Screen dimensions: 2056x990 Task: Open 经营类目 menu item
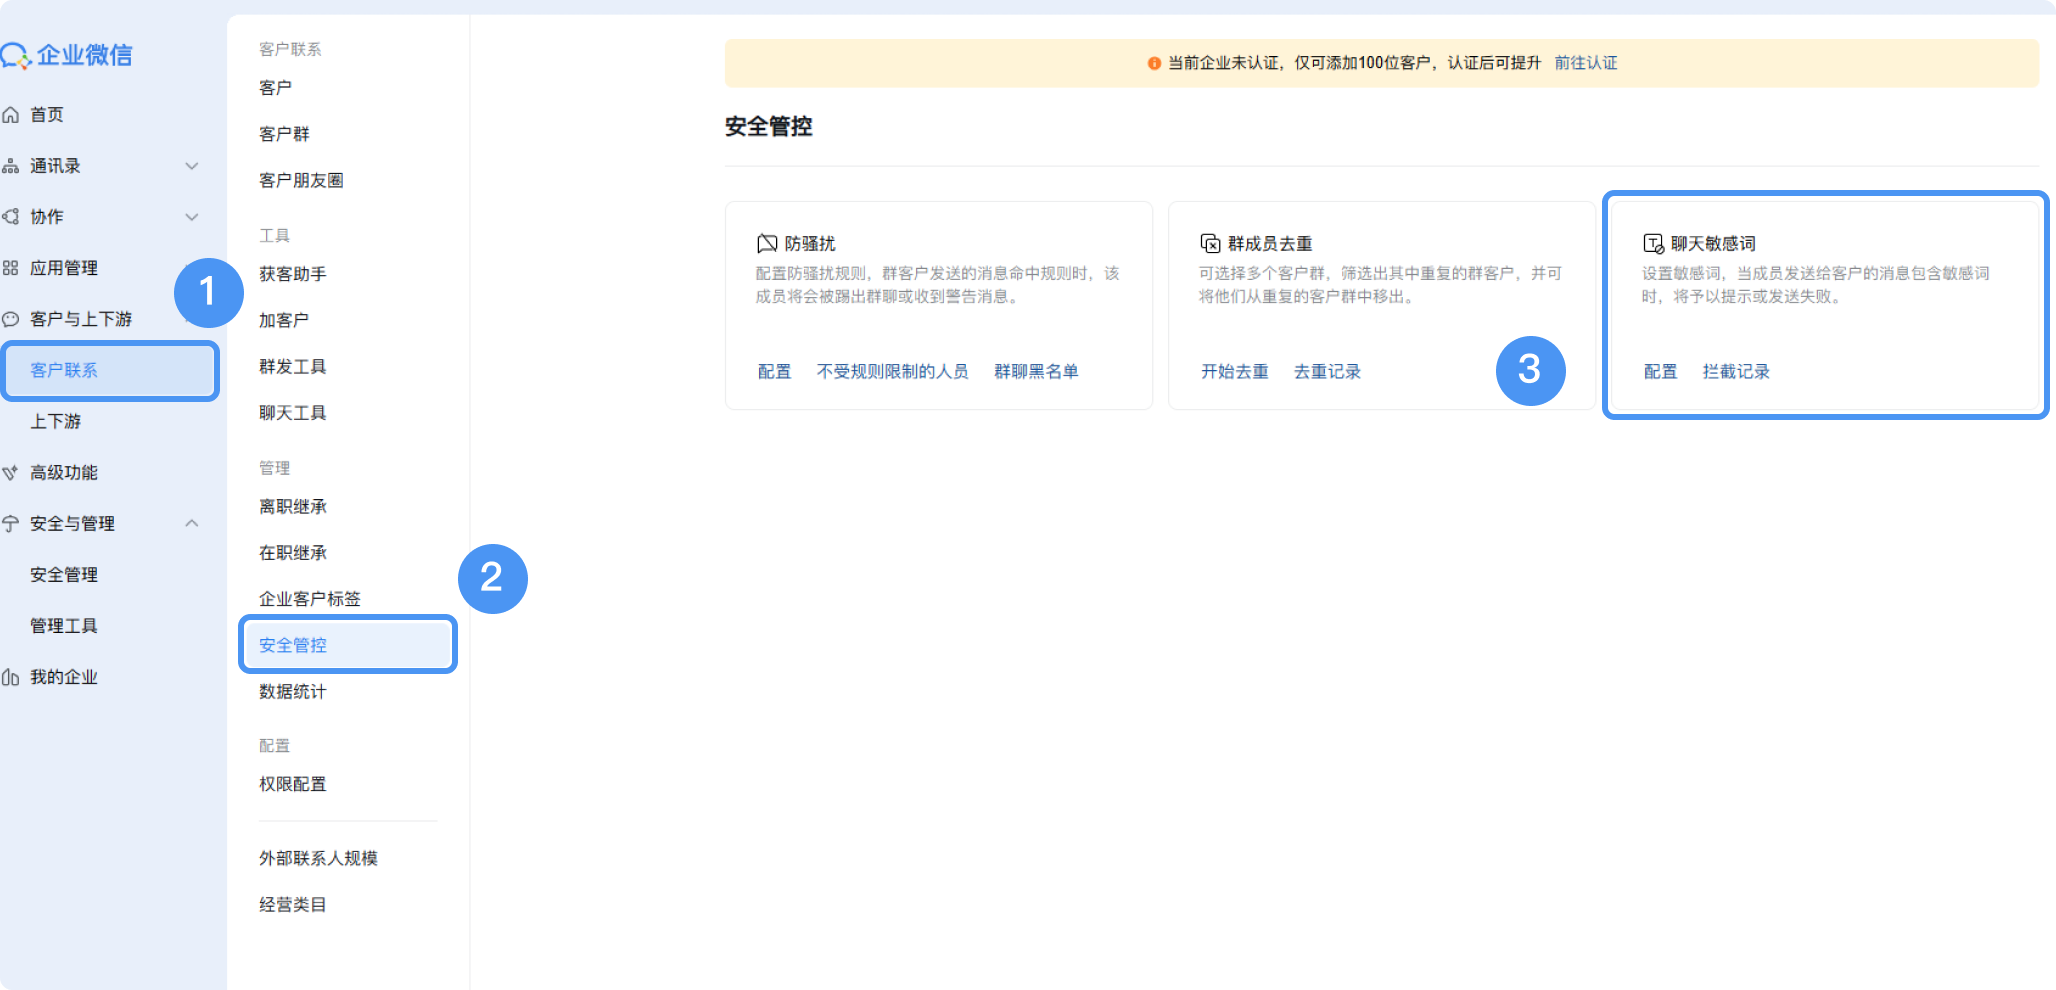(x=293, y=905)
